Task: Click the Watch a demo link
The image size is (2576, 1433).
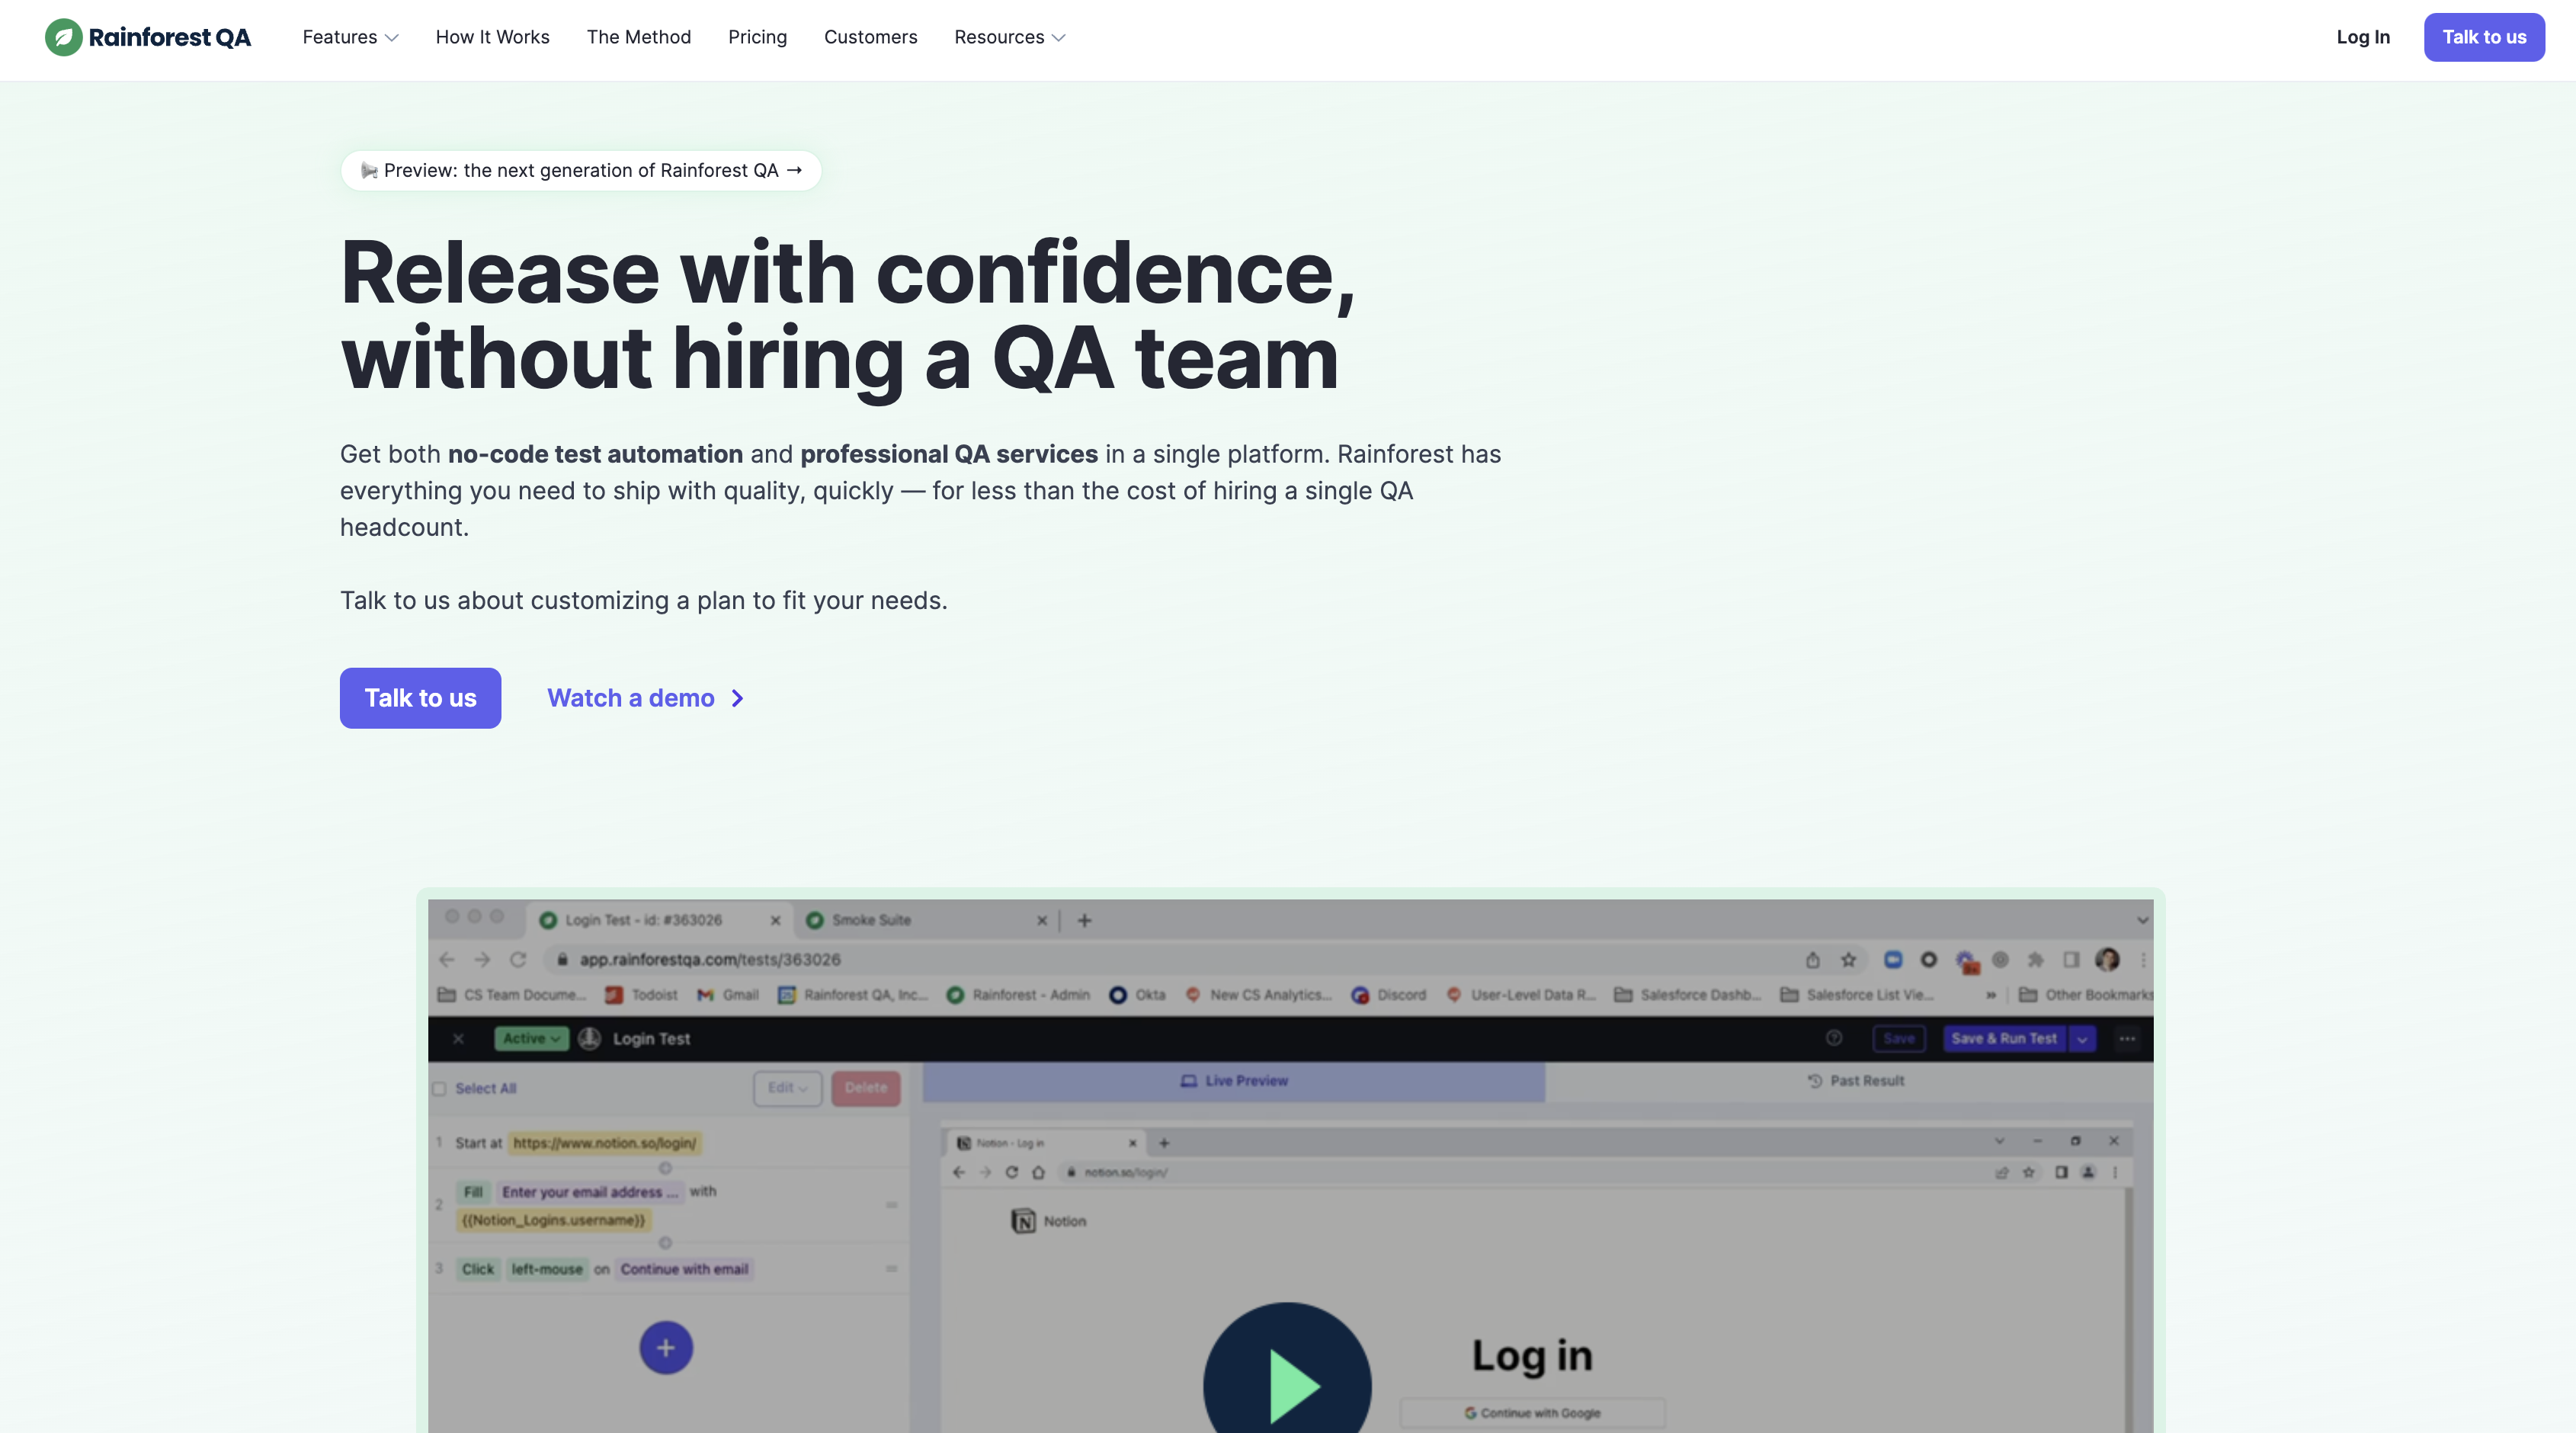Action: coord(631,698)
